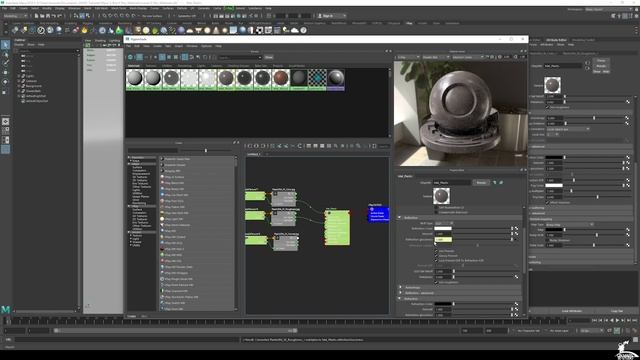Click Presets in the Property Editor

(481, 182)
